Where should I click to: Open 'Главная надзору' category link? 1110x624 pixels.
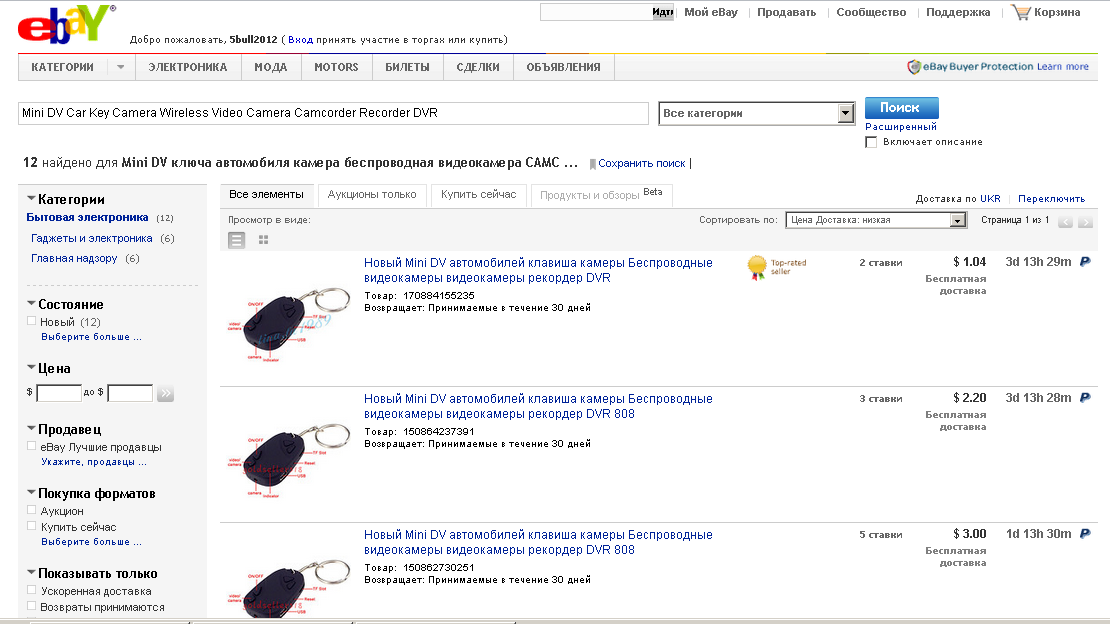(74, 259)
